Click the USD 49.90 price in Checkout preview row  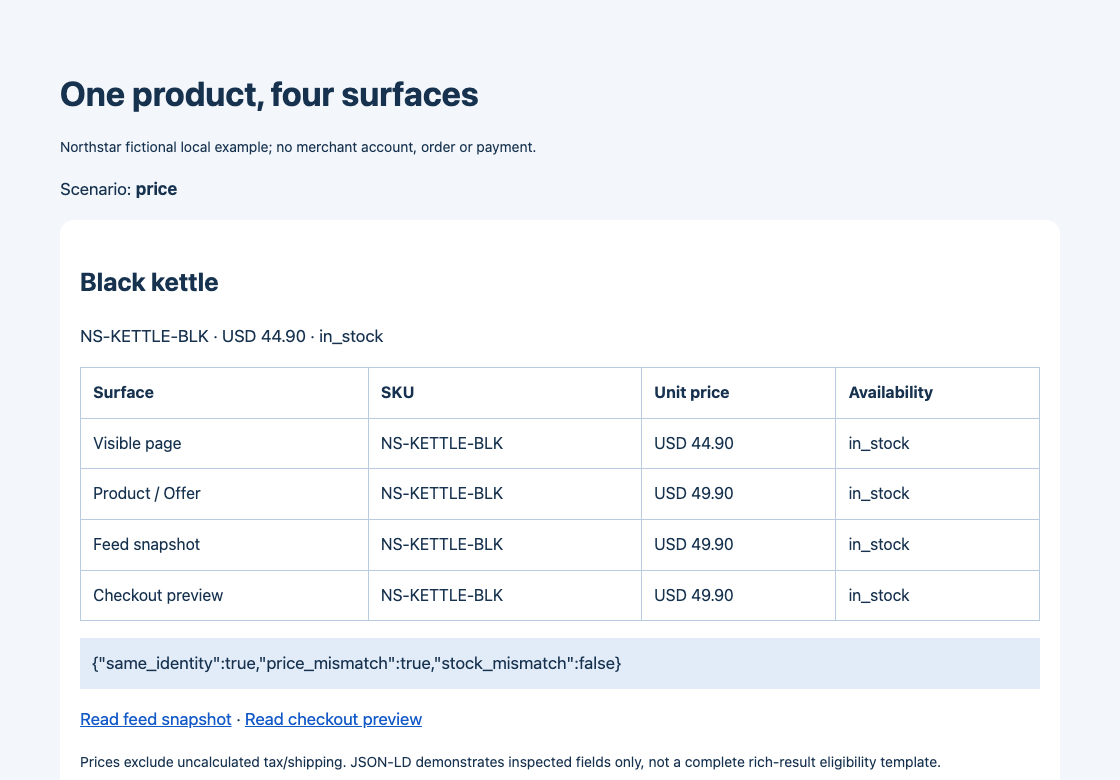tap(694, 596)
